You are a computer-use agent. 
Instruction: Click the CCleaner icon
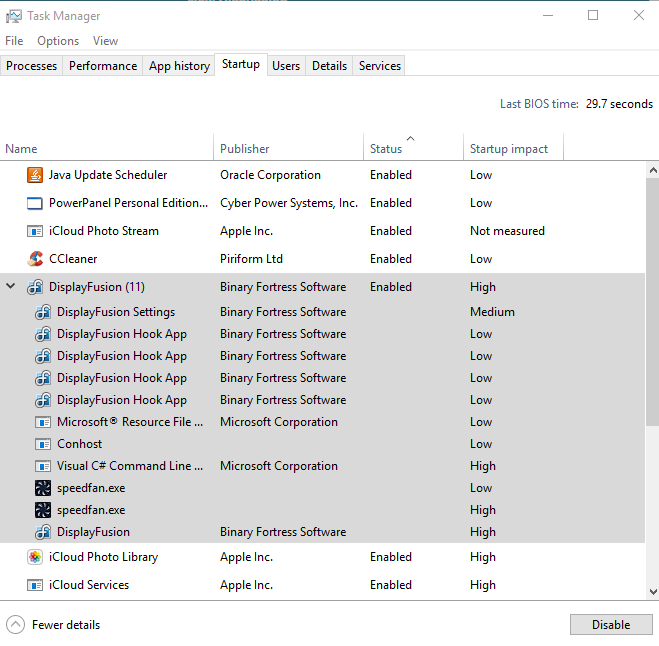pos(35,259)
